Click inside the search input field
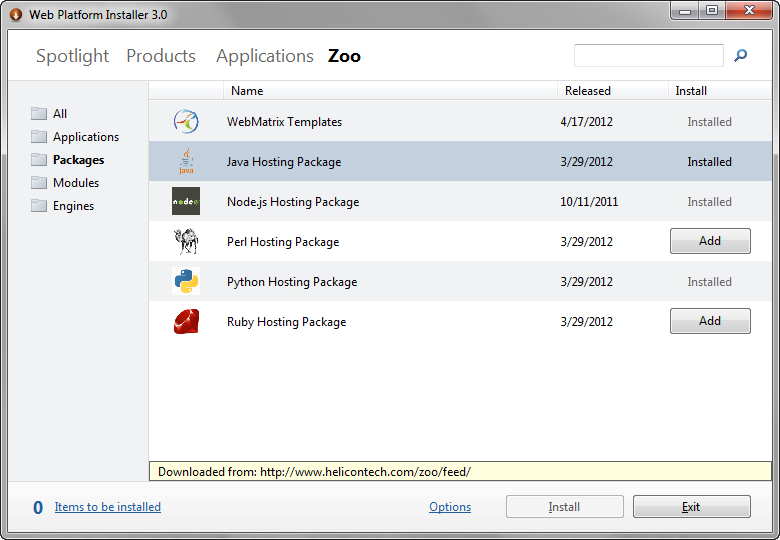This screenshot has height=540, width=780. tap(649, 55)
